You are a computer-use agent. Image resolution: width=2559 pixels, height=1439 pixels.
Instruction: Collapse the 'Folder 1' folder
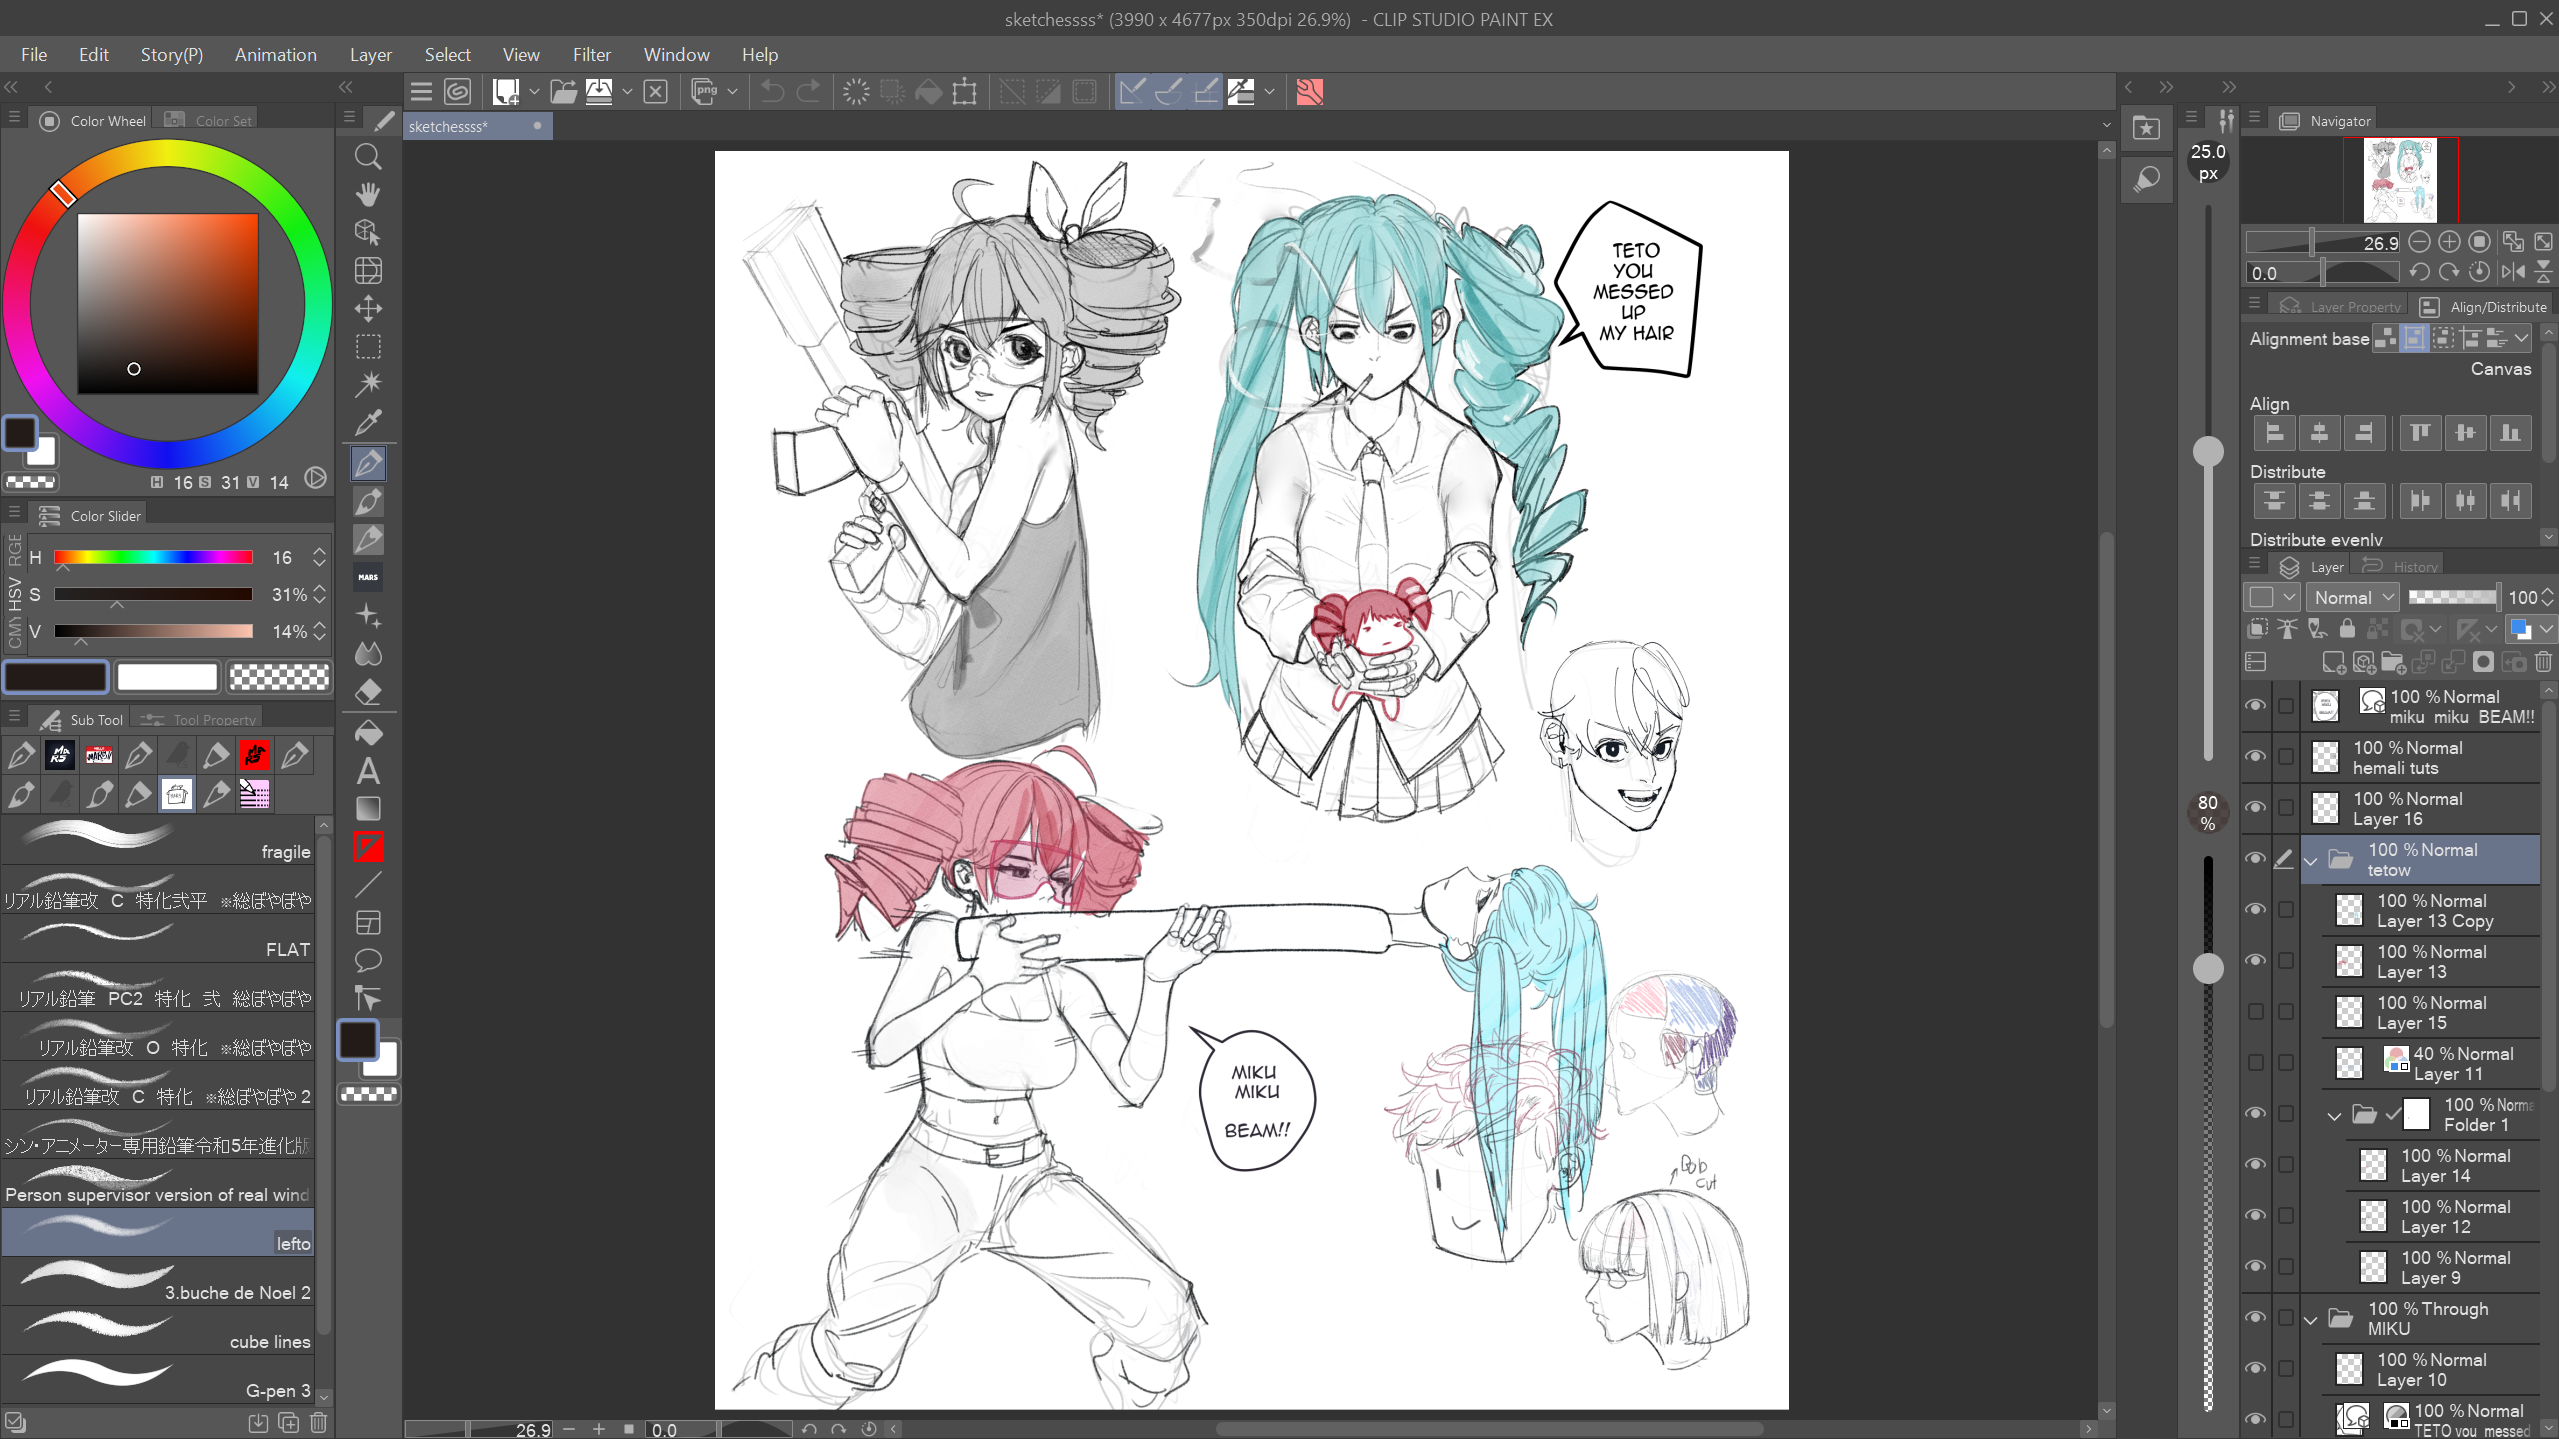click(2335, 1116)
